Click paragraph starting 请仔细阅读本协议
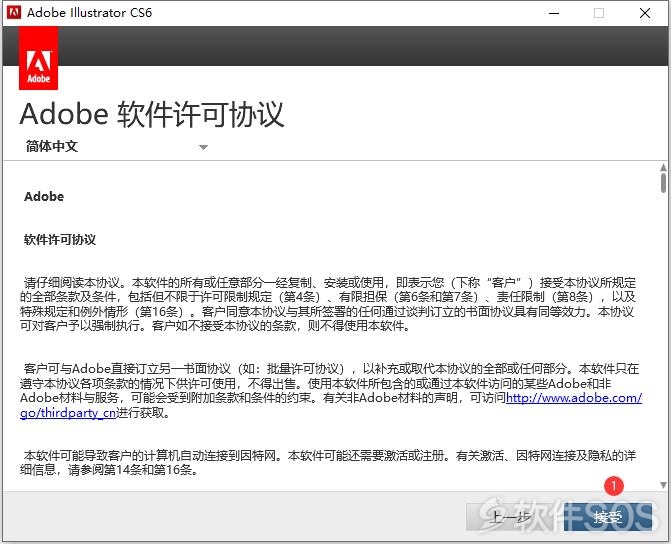671x544 pixels. tap(328, 304)
